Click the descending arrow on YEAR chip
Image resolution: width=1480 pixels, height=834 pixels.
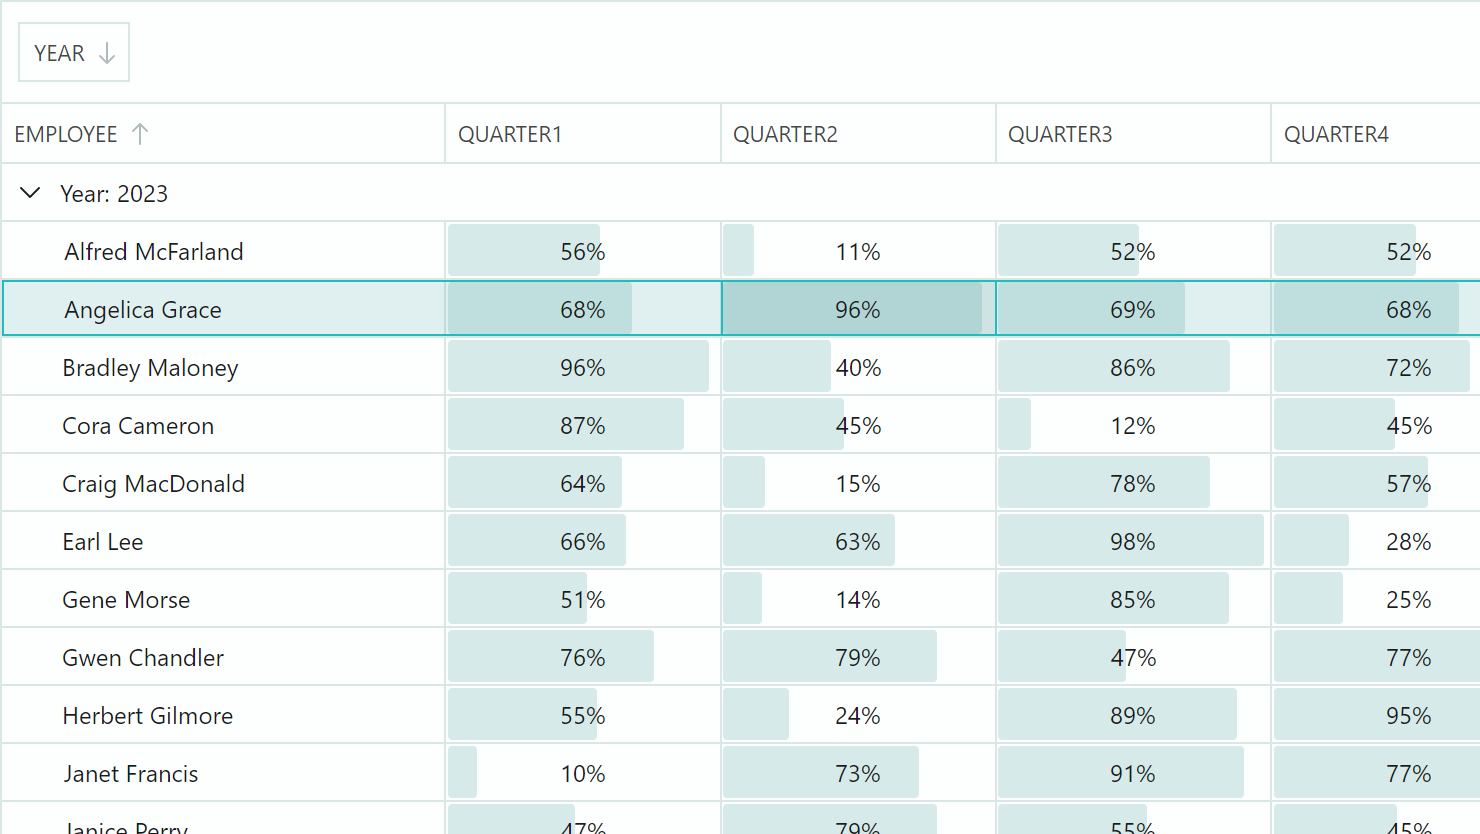[107, 53]
